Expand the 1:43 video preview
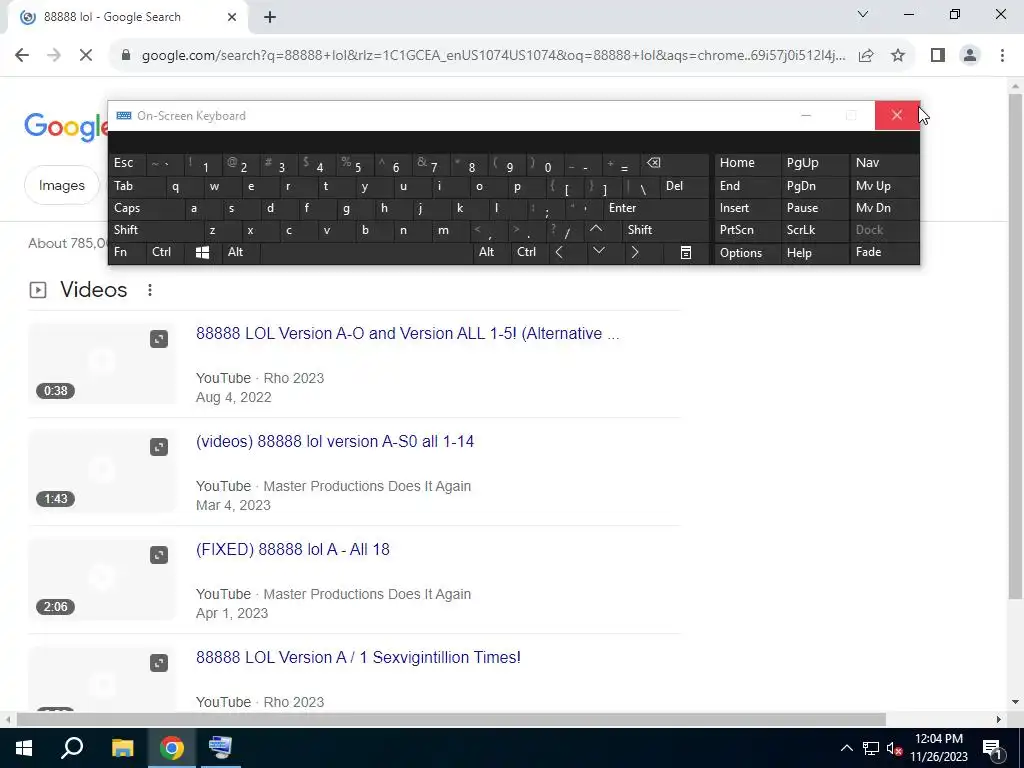Screen dimensions: 1024x768 point(159,447)
